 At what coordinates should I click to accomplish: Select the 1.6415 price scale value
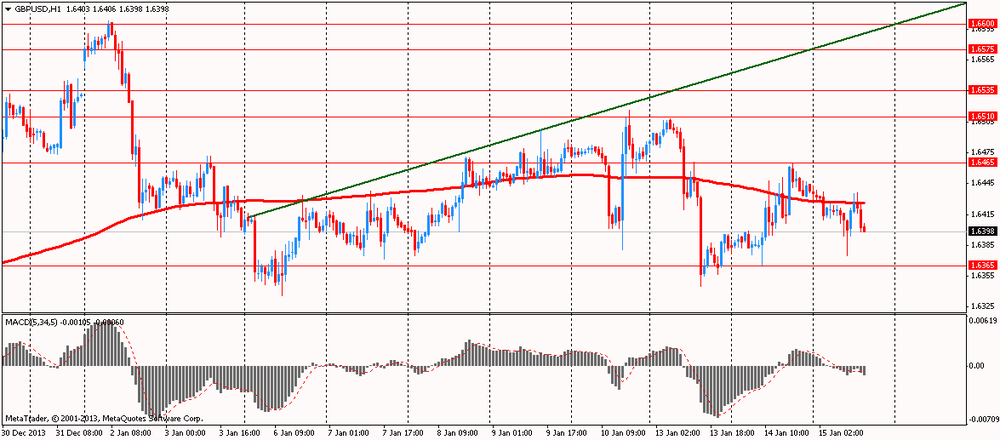982,214
